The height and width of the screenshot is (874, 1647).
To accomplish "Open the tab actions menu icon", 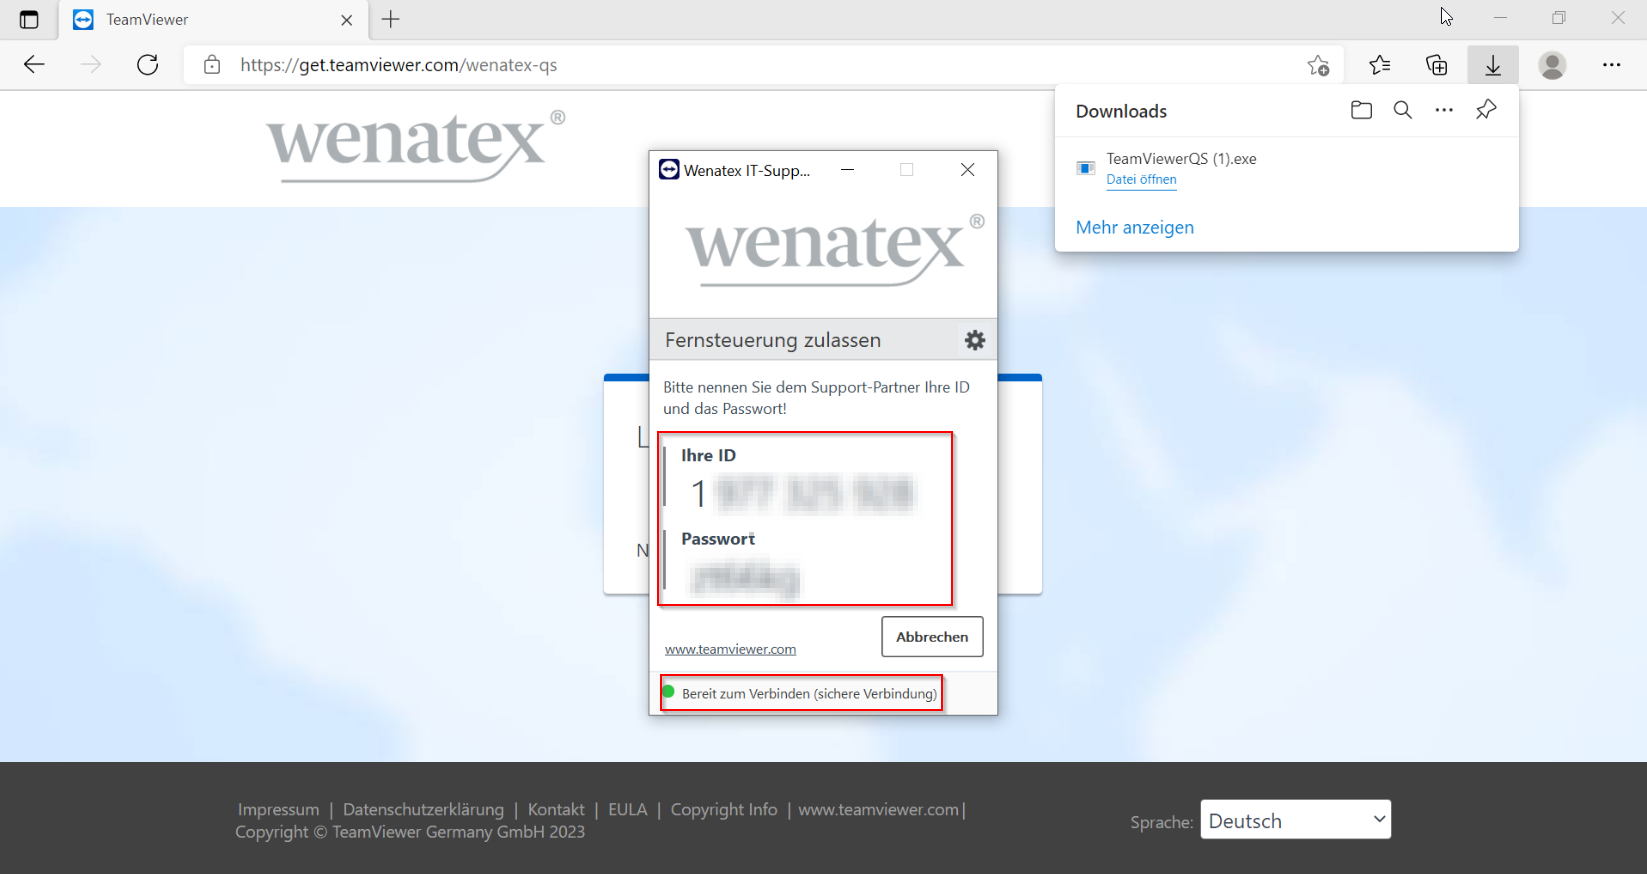I will coord(29,19).
